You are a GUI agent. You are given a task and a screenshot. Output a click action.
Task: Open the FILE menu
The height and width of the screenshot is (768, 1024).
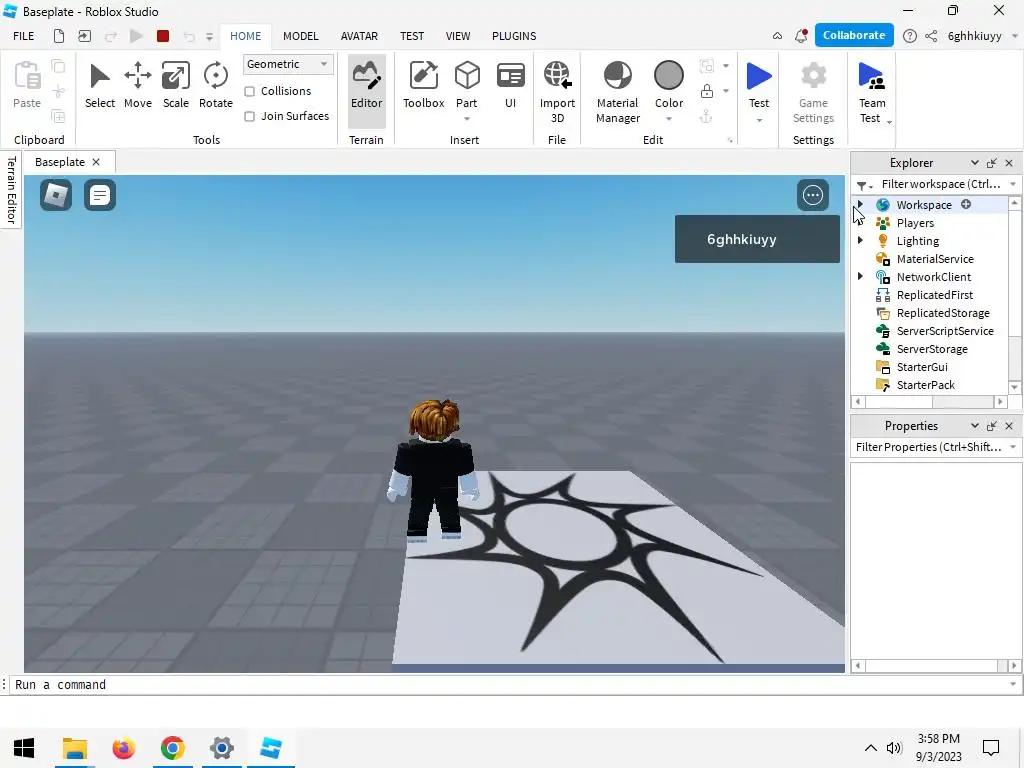click(x=24, y=36)
